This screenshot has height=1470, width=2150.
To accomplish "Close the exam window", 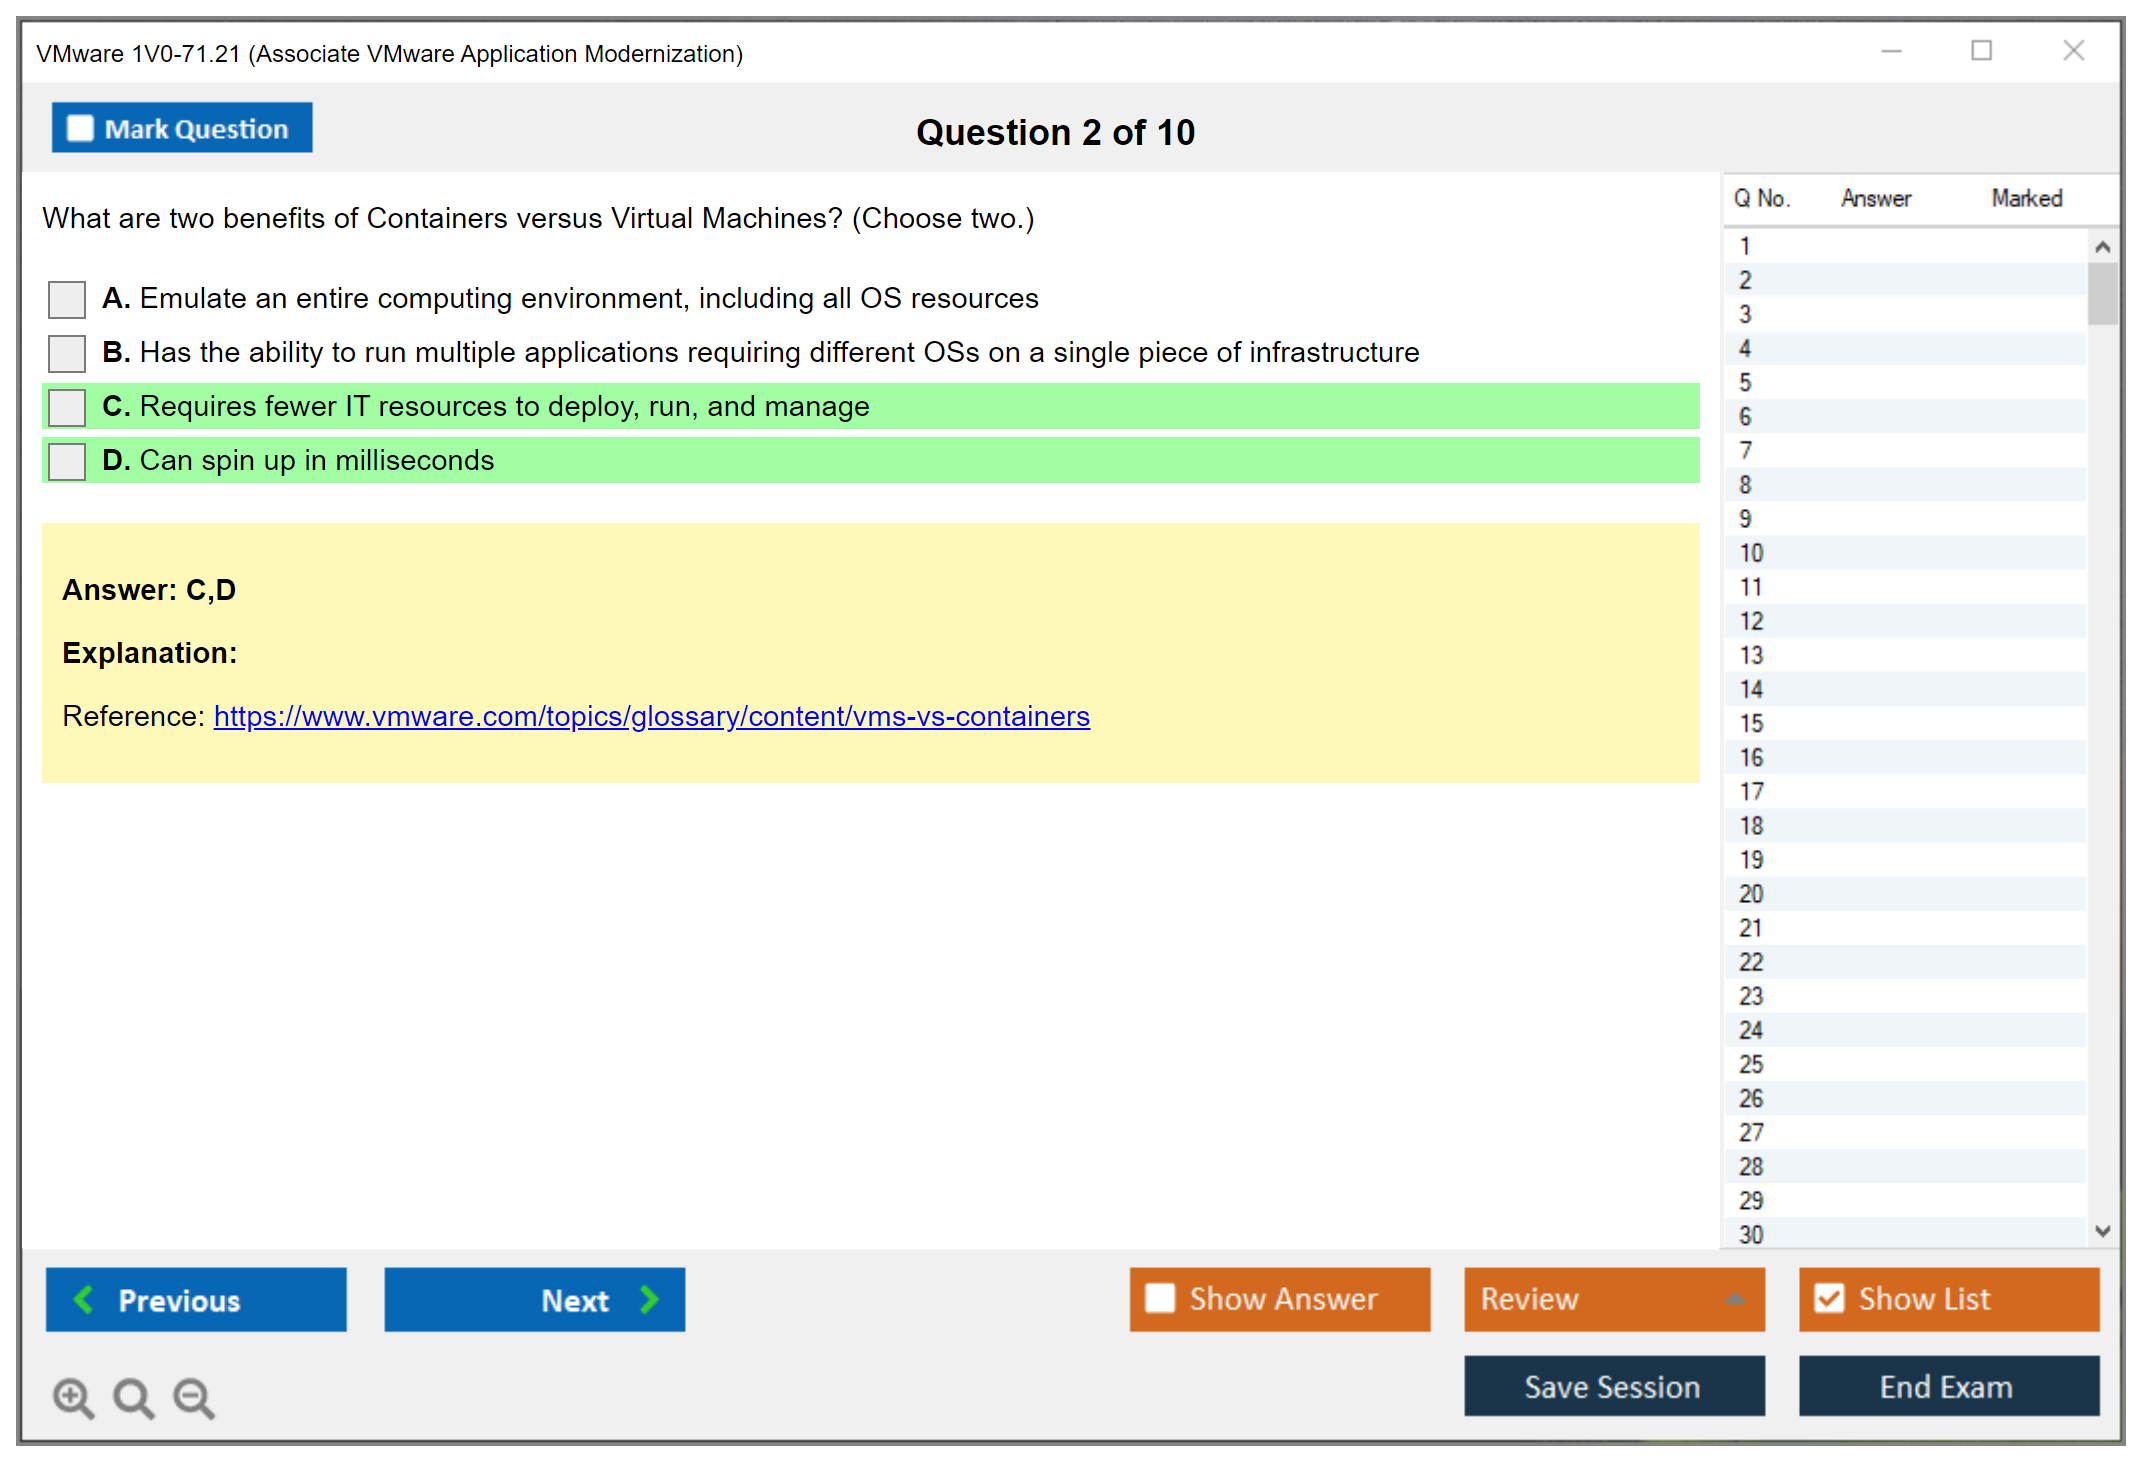I will (2073, 51).
